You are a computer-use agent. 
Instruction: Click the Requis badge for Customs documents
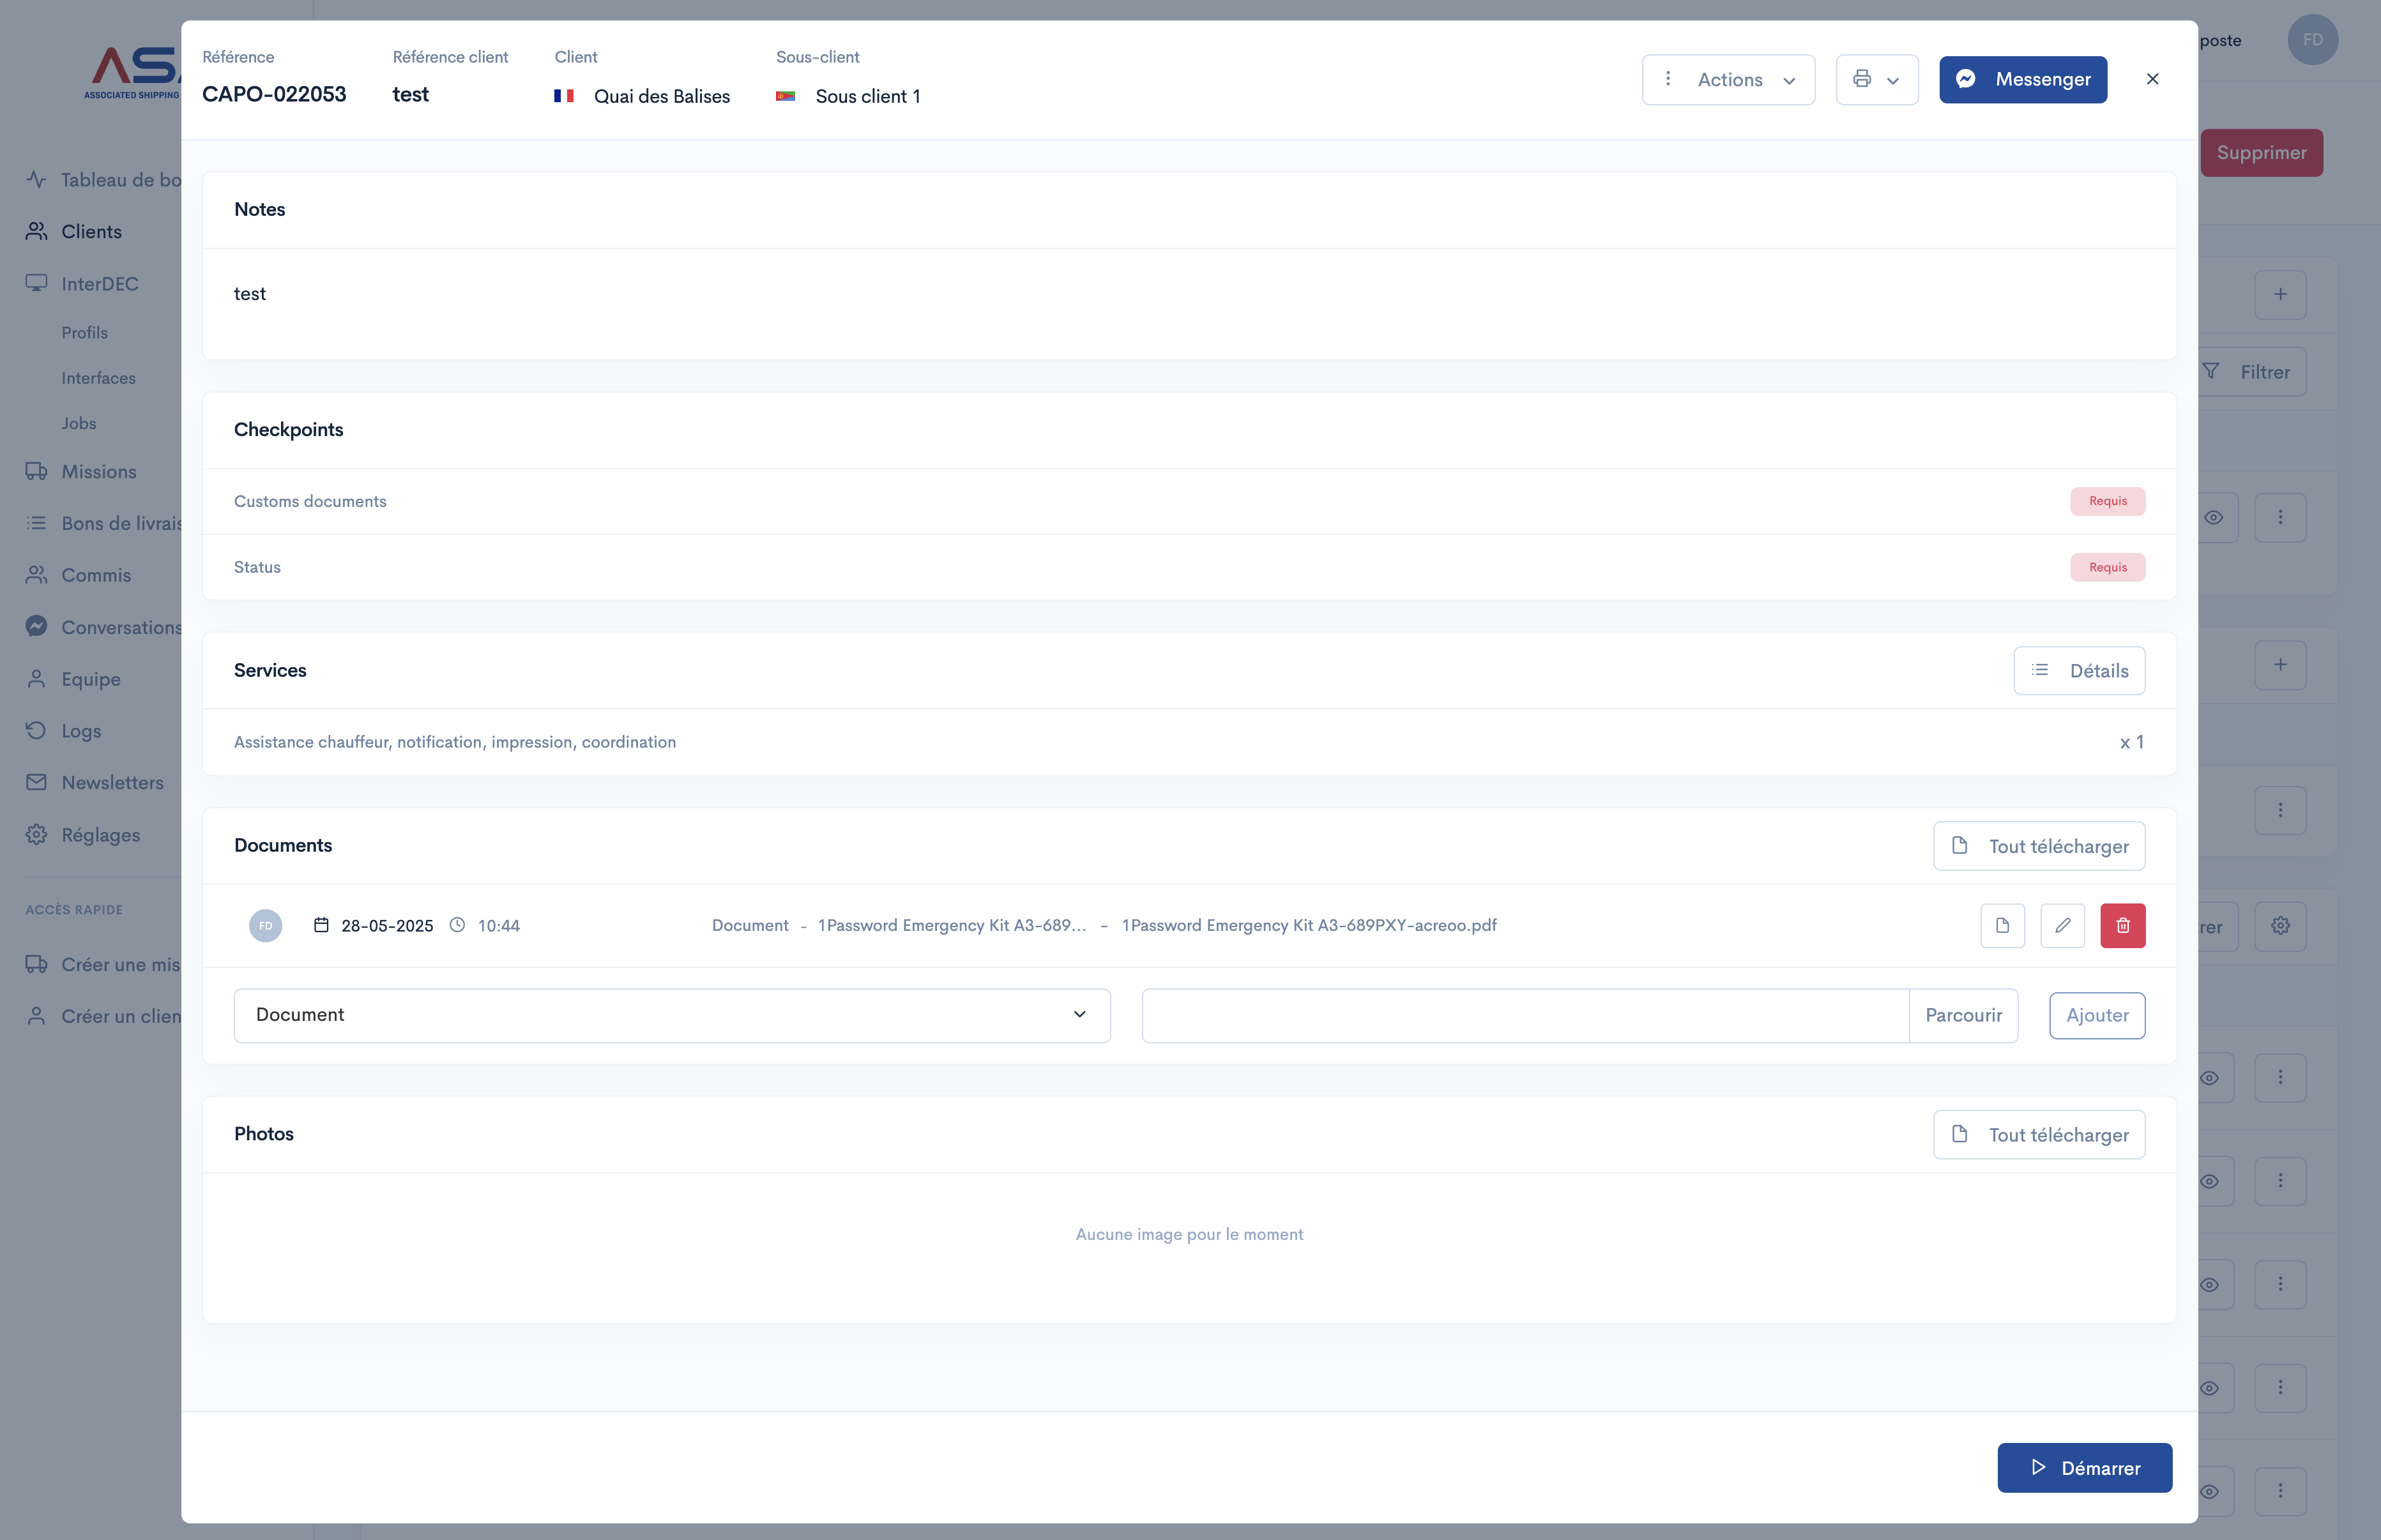pos(2107,501)
